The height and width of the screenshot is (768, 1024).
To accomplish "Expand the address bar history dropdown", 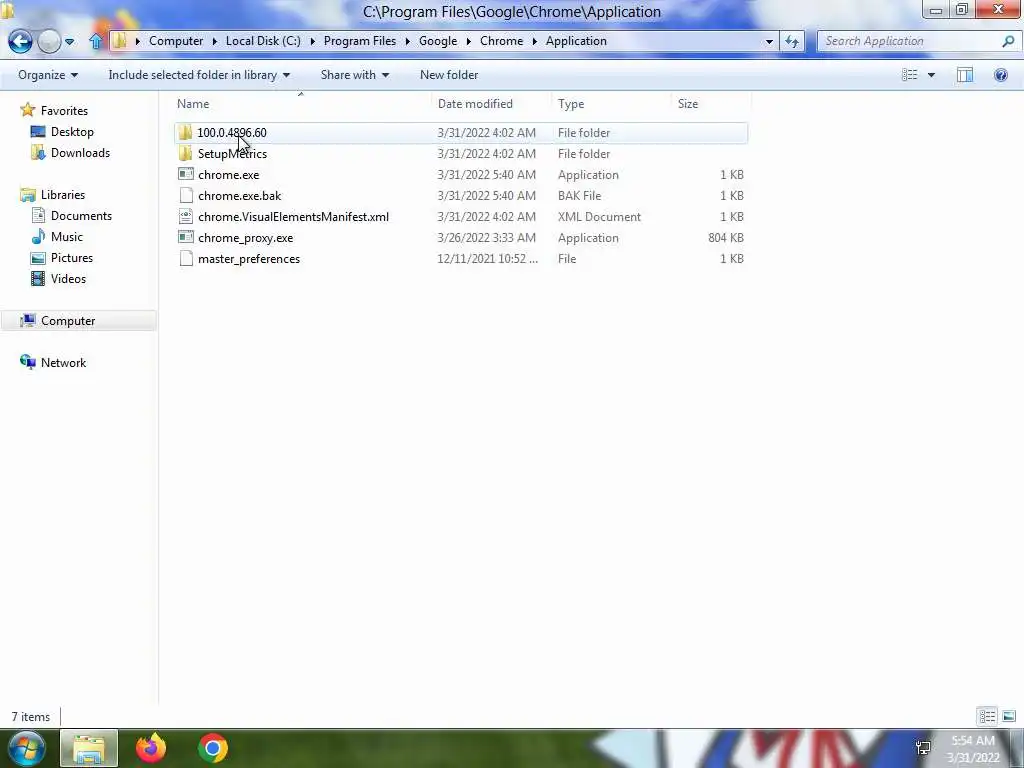I will [x=769, y=41].
